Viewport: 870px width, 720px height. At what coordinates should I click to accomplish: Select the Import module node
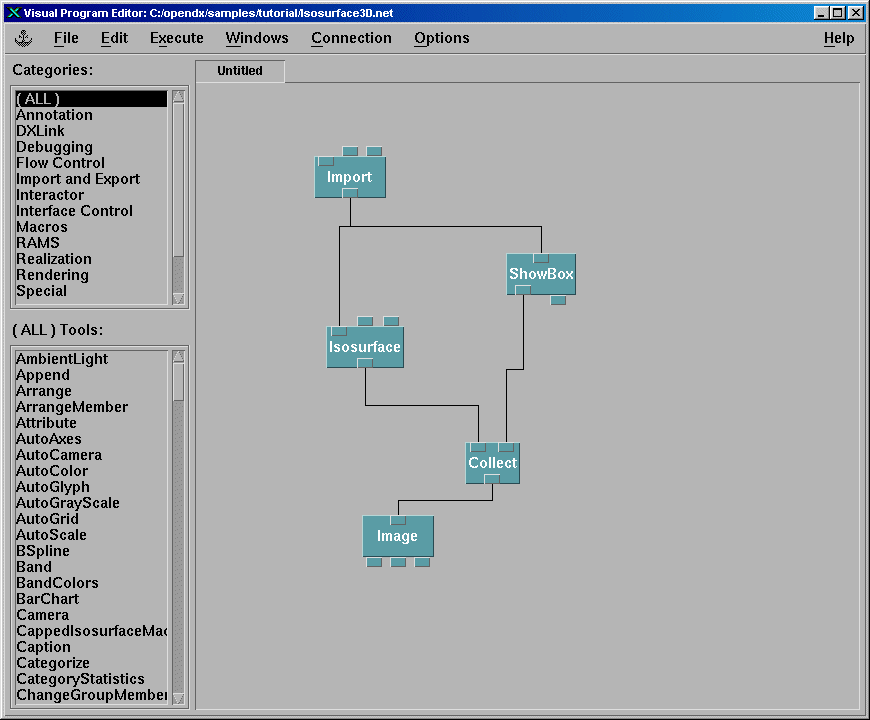click(x=349, y=178)
